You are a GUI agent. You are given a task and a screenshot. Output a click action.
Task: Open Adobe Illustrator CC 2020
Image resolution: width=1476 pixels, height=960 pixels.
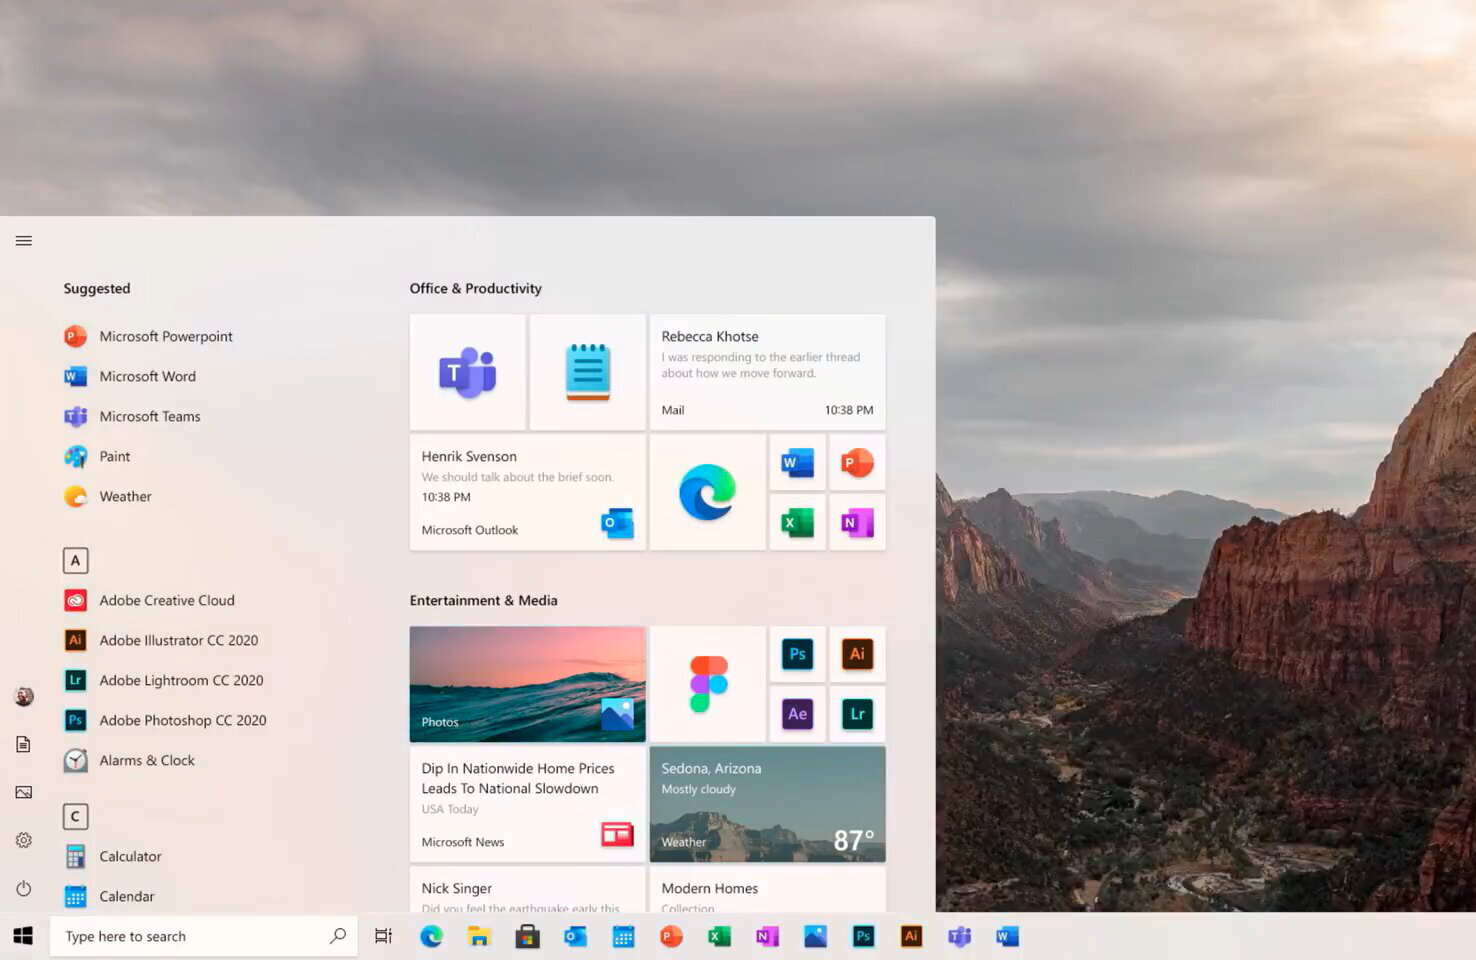point(161,640)
